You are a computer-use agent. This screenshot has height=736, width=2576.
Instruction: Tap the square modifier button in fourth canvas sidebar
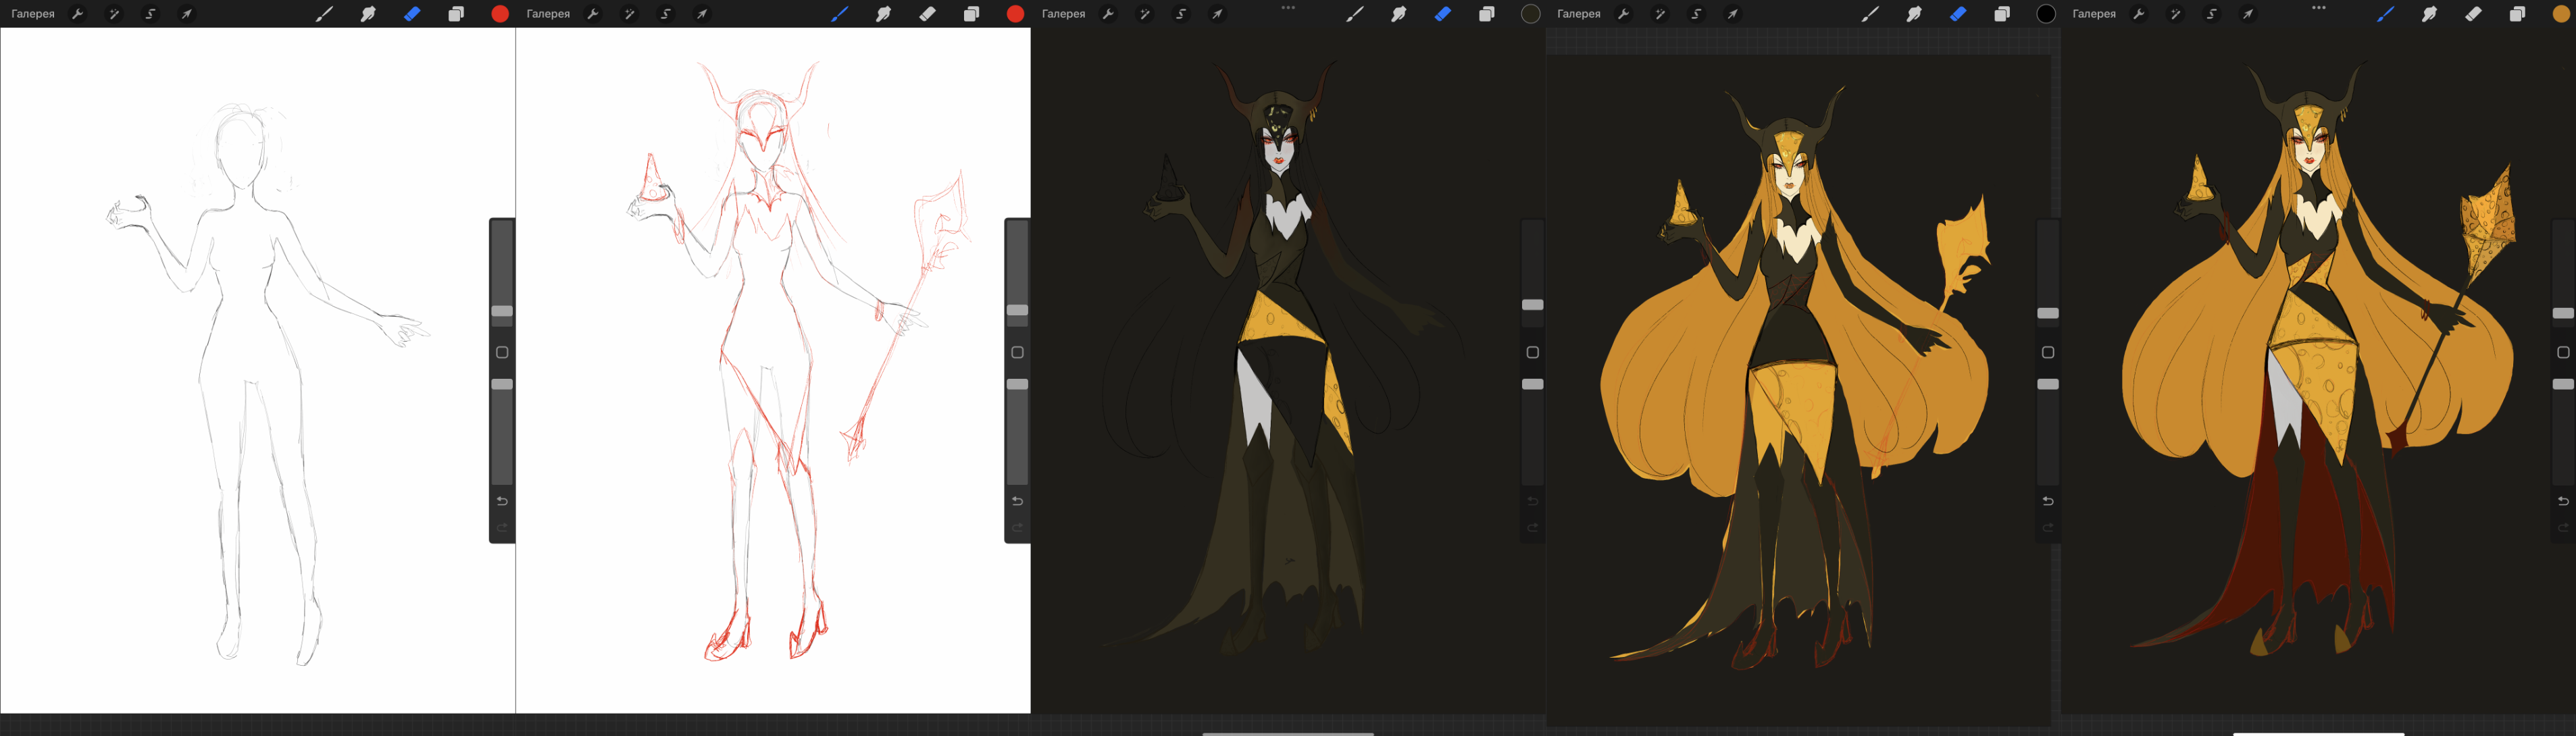tap(2047, 352)
